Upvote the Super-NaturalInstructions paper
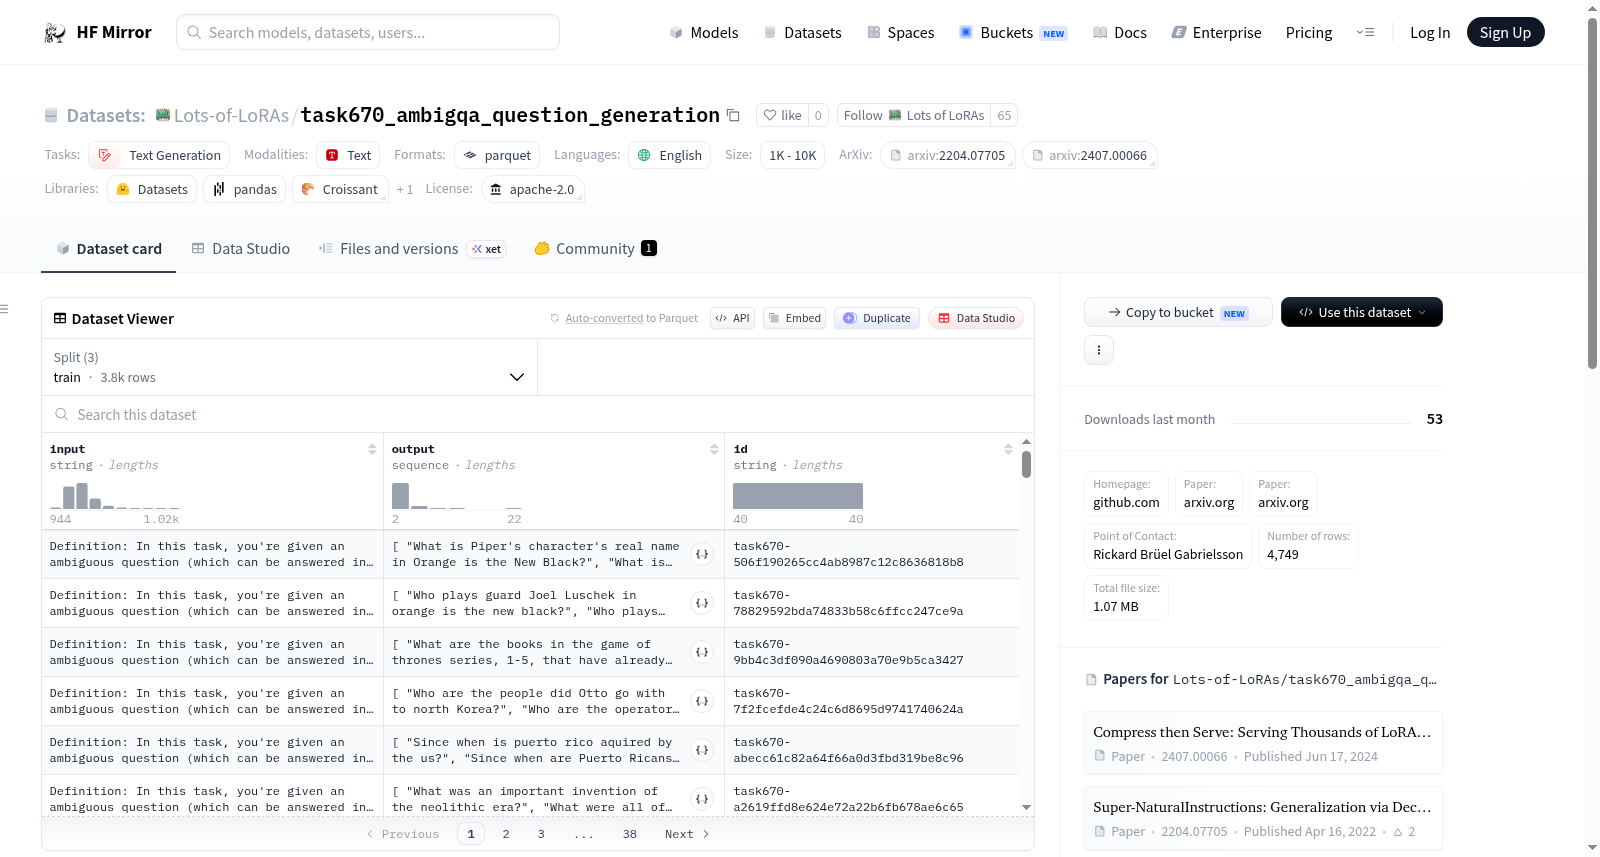Screen dimensions: 1600x857 pyautogui.click(x=1404, y=832)
